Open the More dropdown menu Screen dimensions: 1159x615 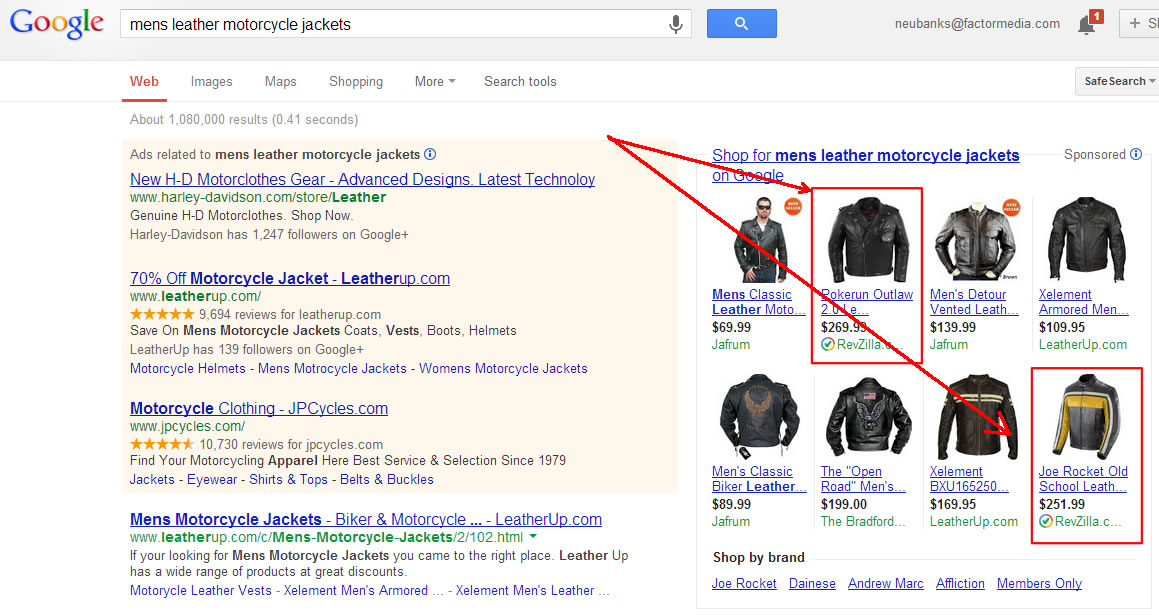click(435, 81)
